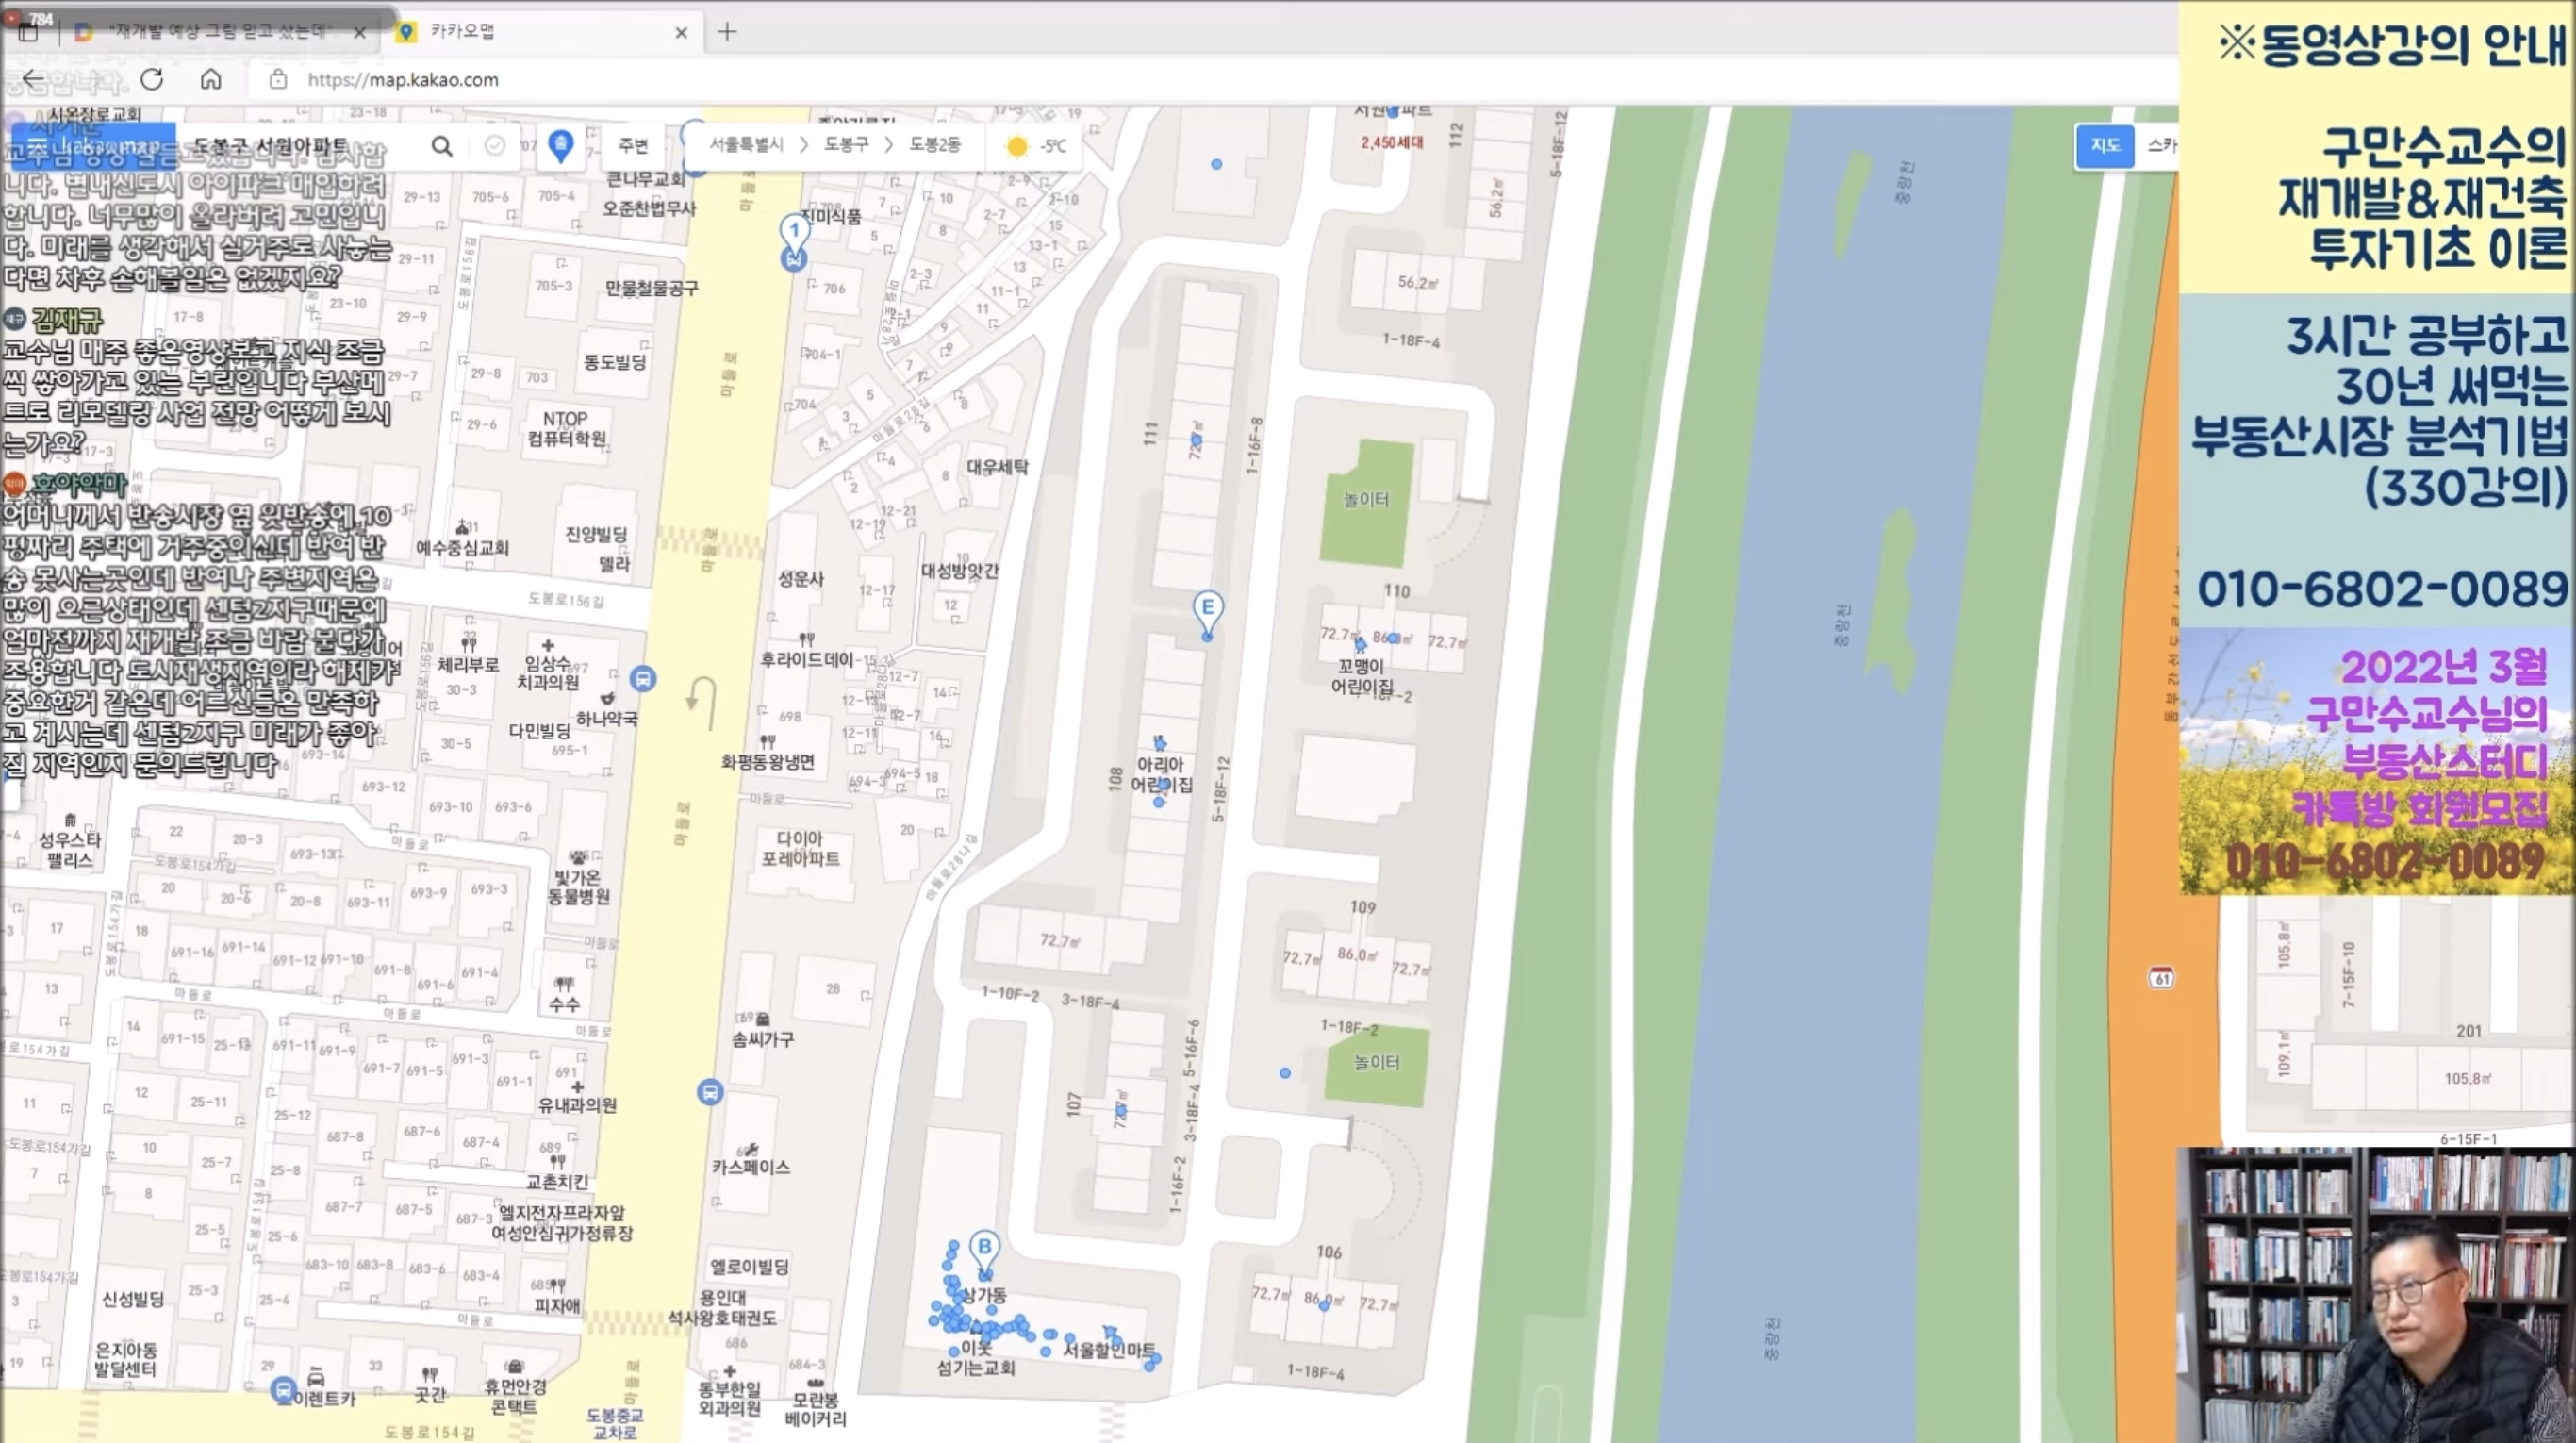This screenshot has height=1443, width=2576.
Task: Close the 재개발 예상 article tab
Action: coord(360,32)
